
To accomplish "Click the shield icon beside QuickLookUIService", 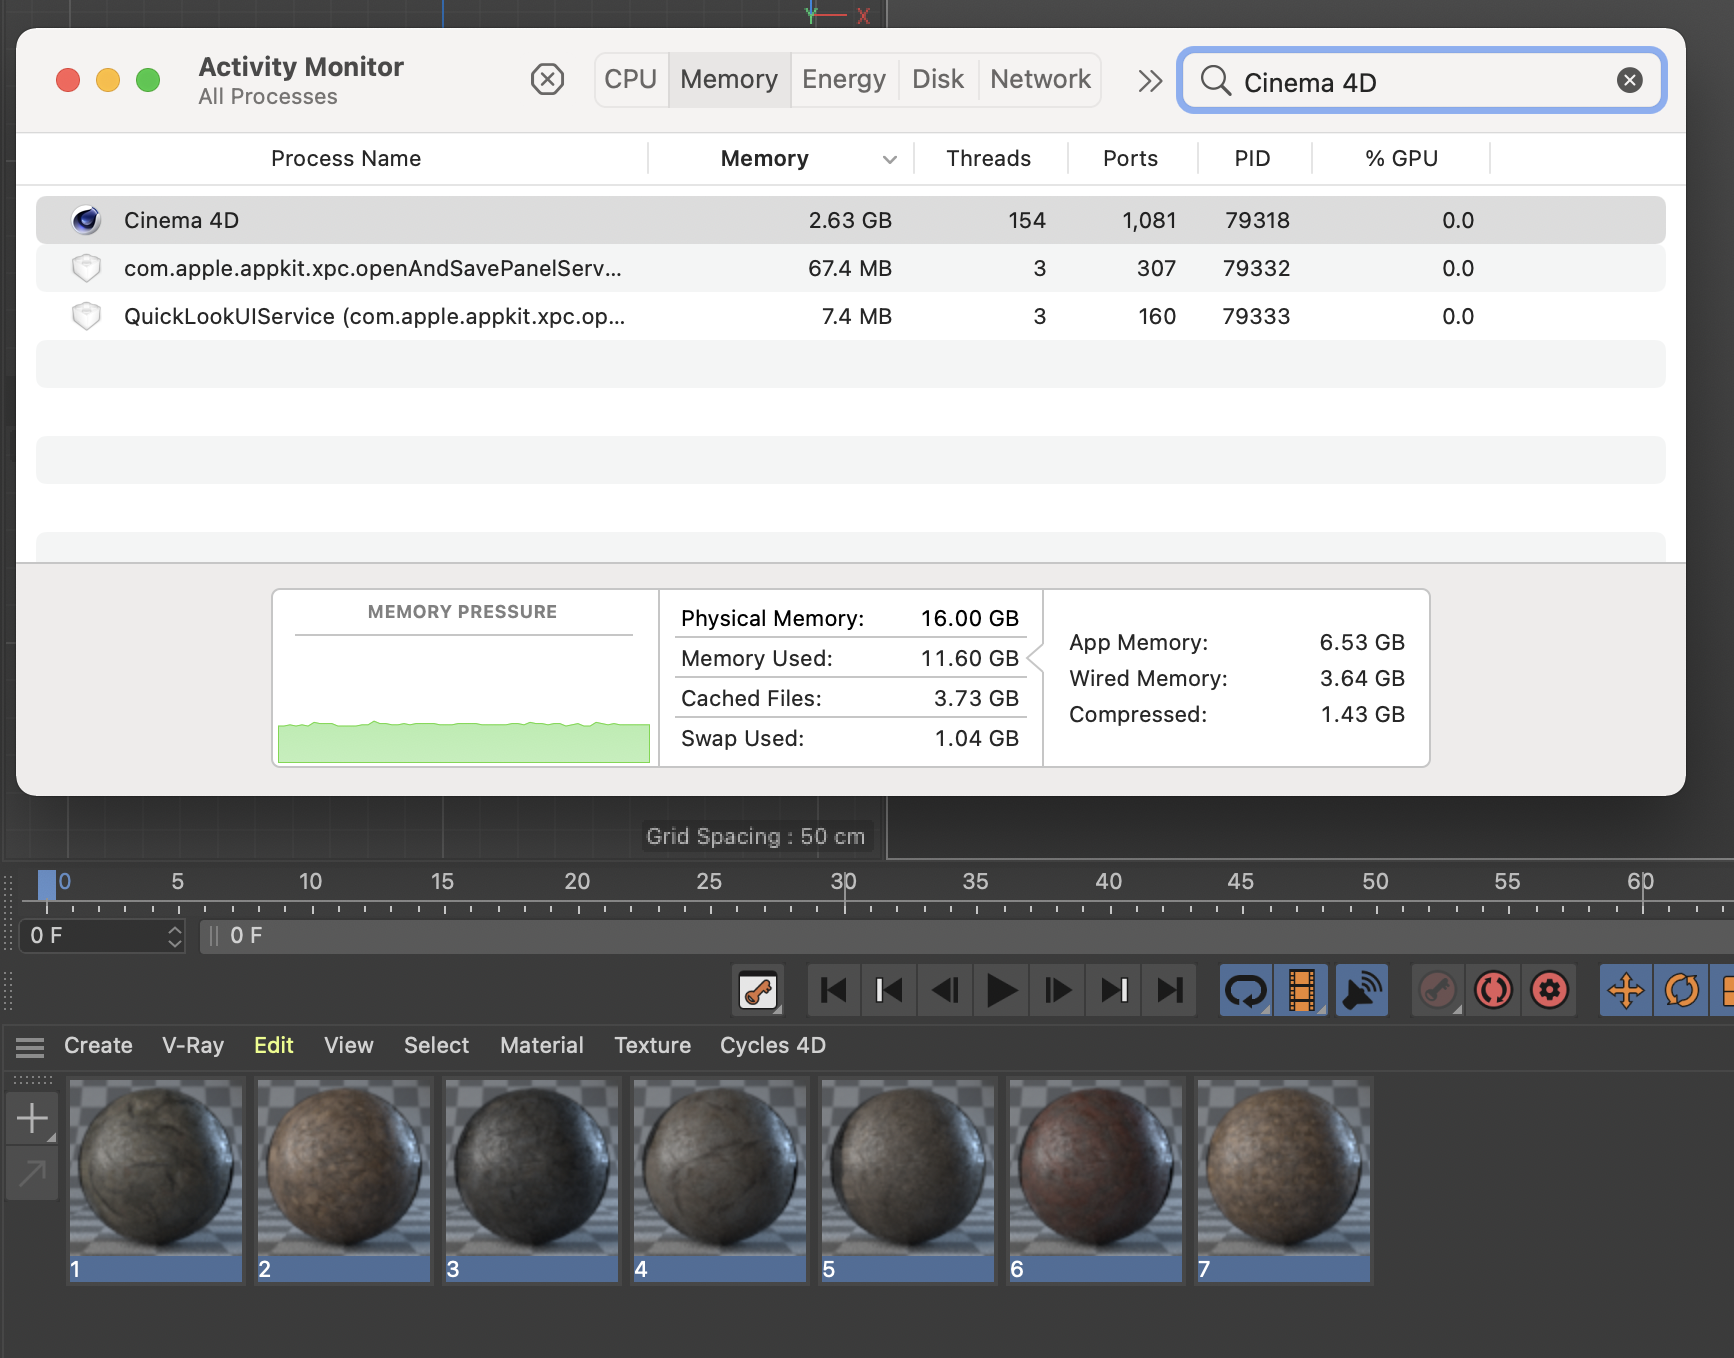I will [87, 316].
